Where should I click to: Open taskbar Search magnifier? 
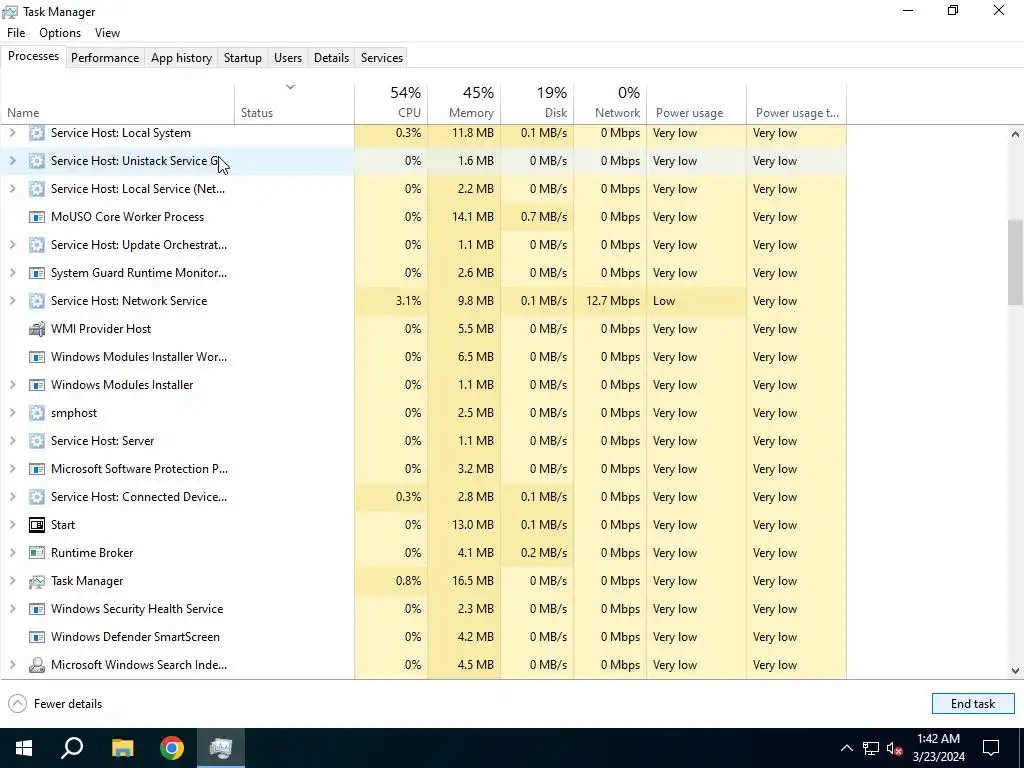click(72, 748)
